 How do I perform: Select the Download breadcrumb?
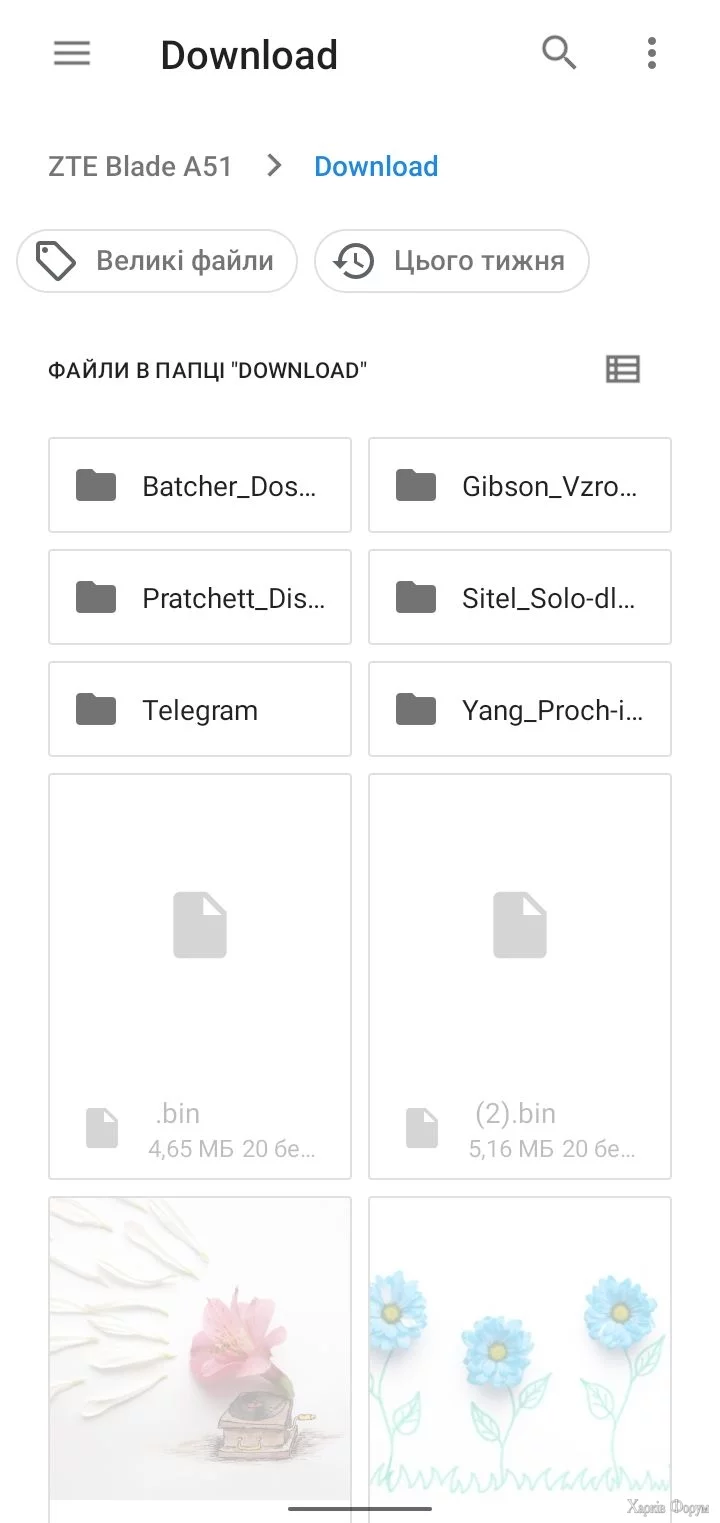376,166
